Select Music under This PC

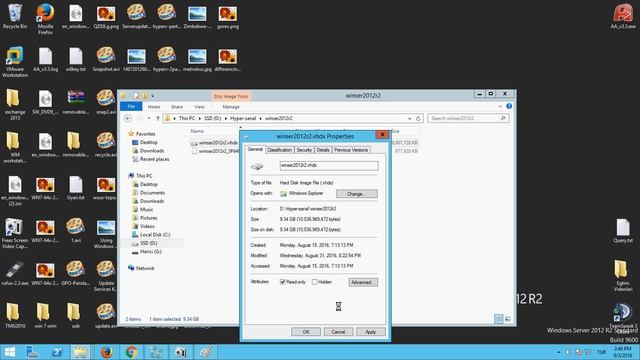point(147,209)
